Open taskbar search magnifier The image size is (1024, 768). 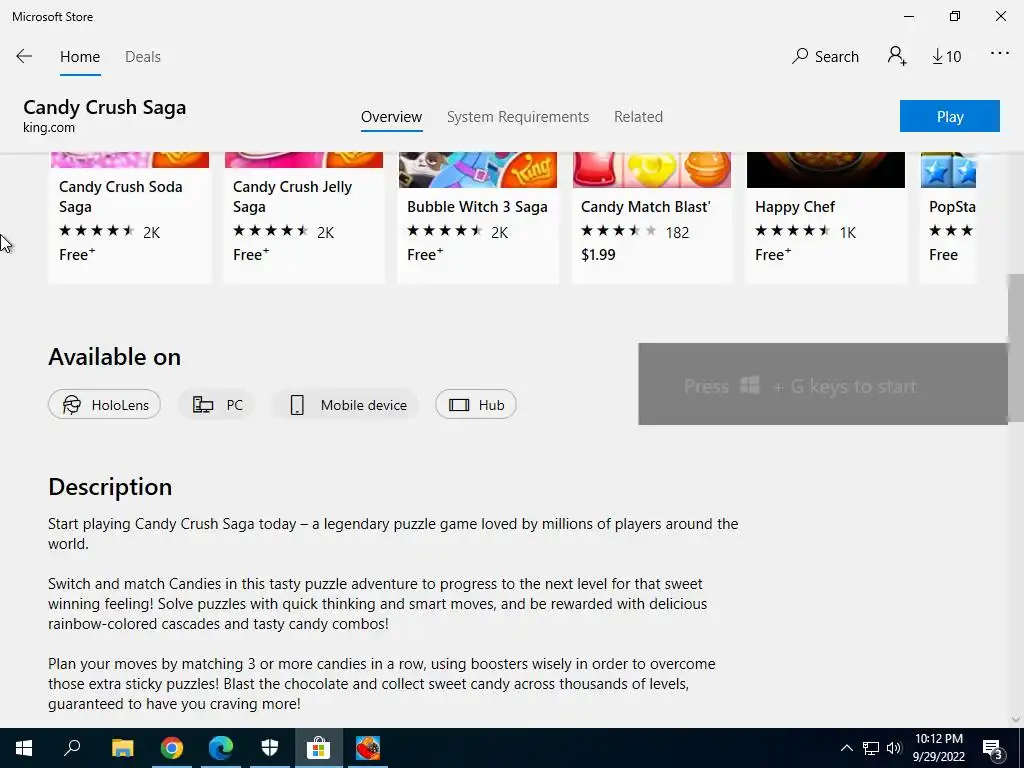point(72,748)
